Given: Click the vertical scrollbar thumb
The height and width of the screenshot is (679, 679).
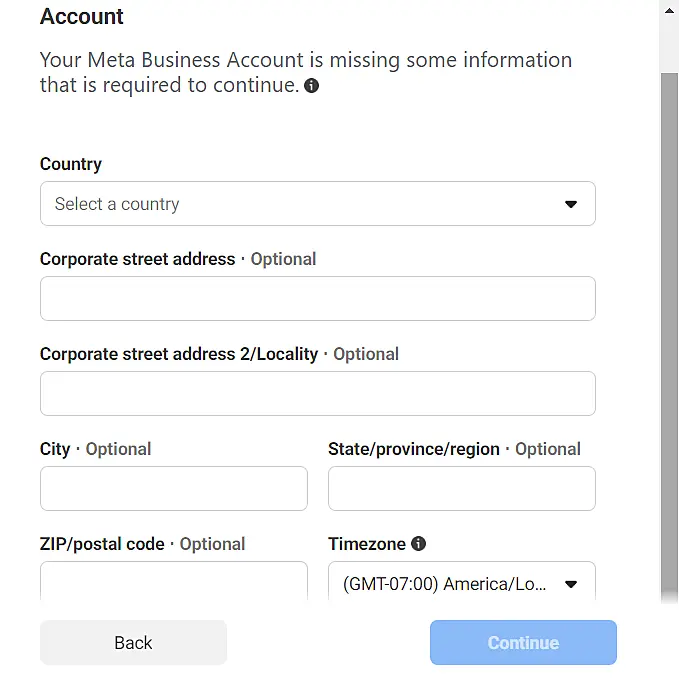Looking at the screenshot, I should coord(669,330).
